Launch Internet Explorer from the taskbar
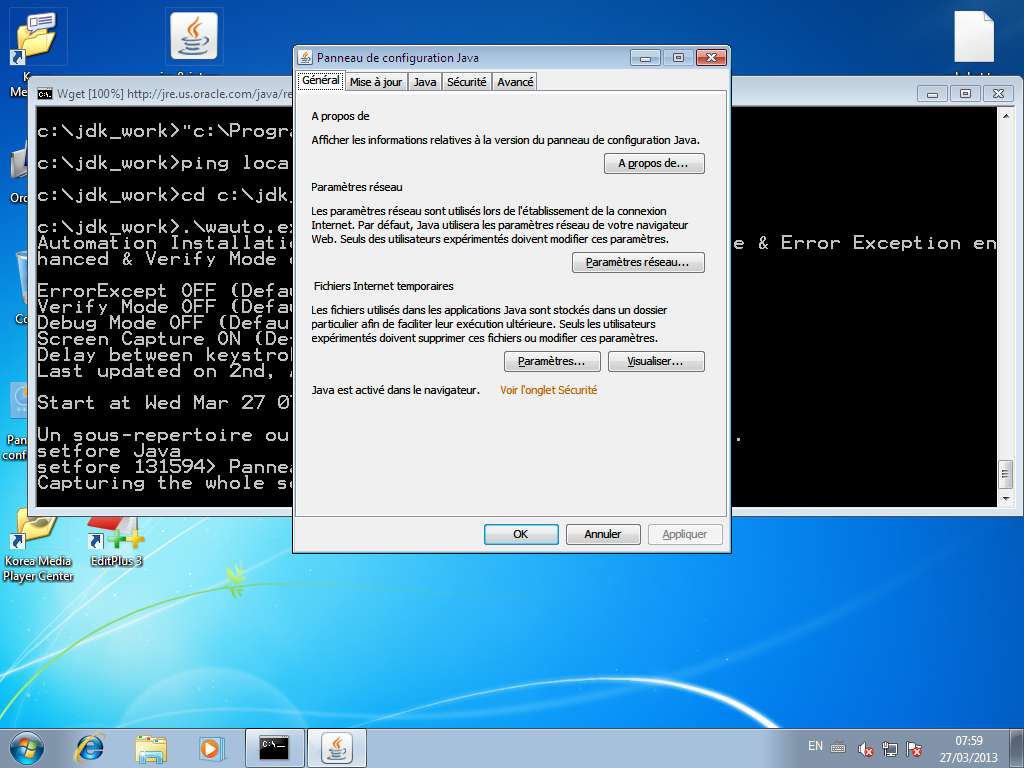The width and height of the screenshot is (1024, 768). [89, 748]
